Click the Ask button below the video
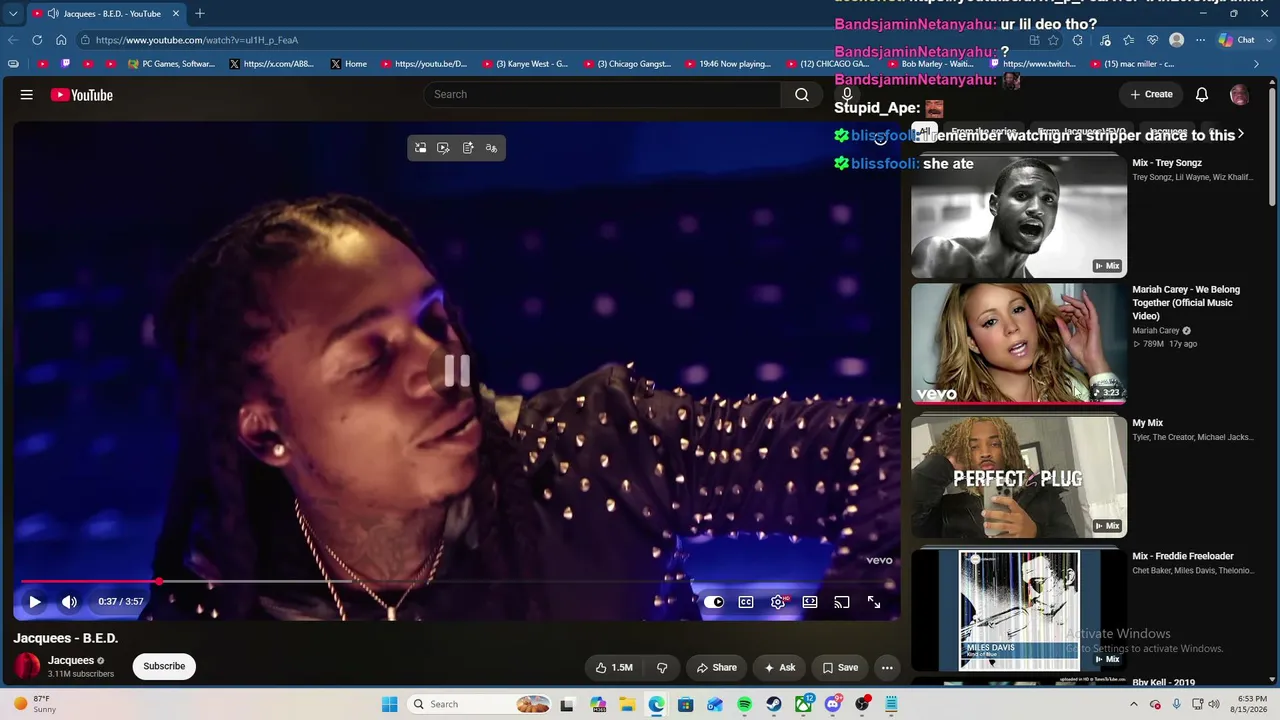The height and width of the screenshot is (720, 1280). 780,668
